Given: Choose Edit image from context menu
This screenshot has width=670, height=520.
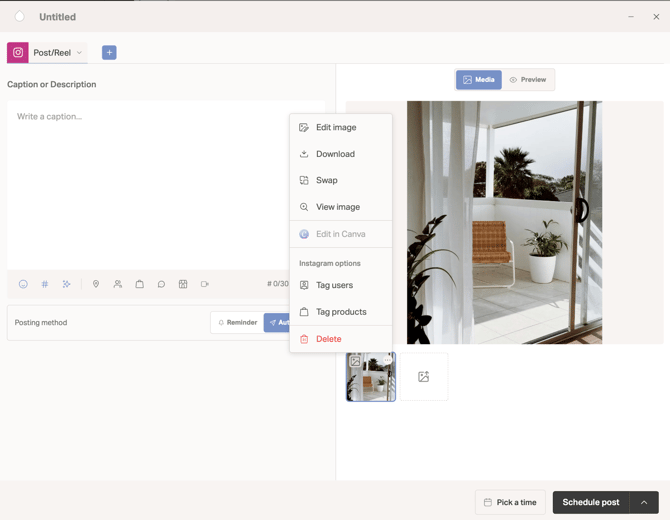Looking at the screenshot, I should pos(341,127).
